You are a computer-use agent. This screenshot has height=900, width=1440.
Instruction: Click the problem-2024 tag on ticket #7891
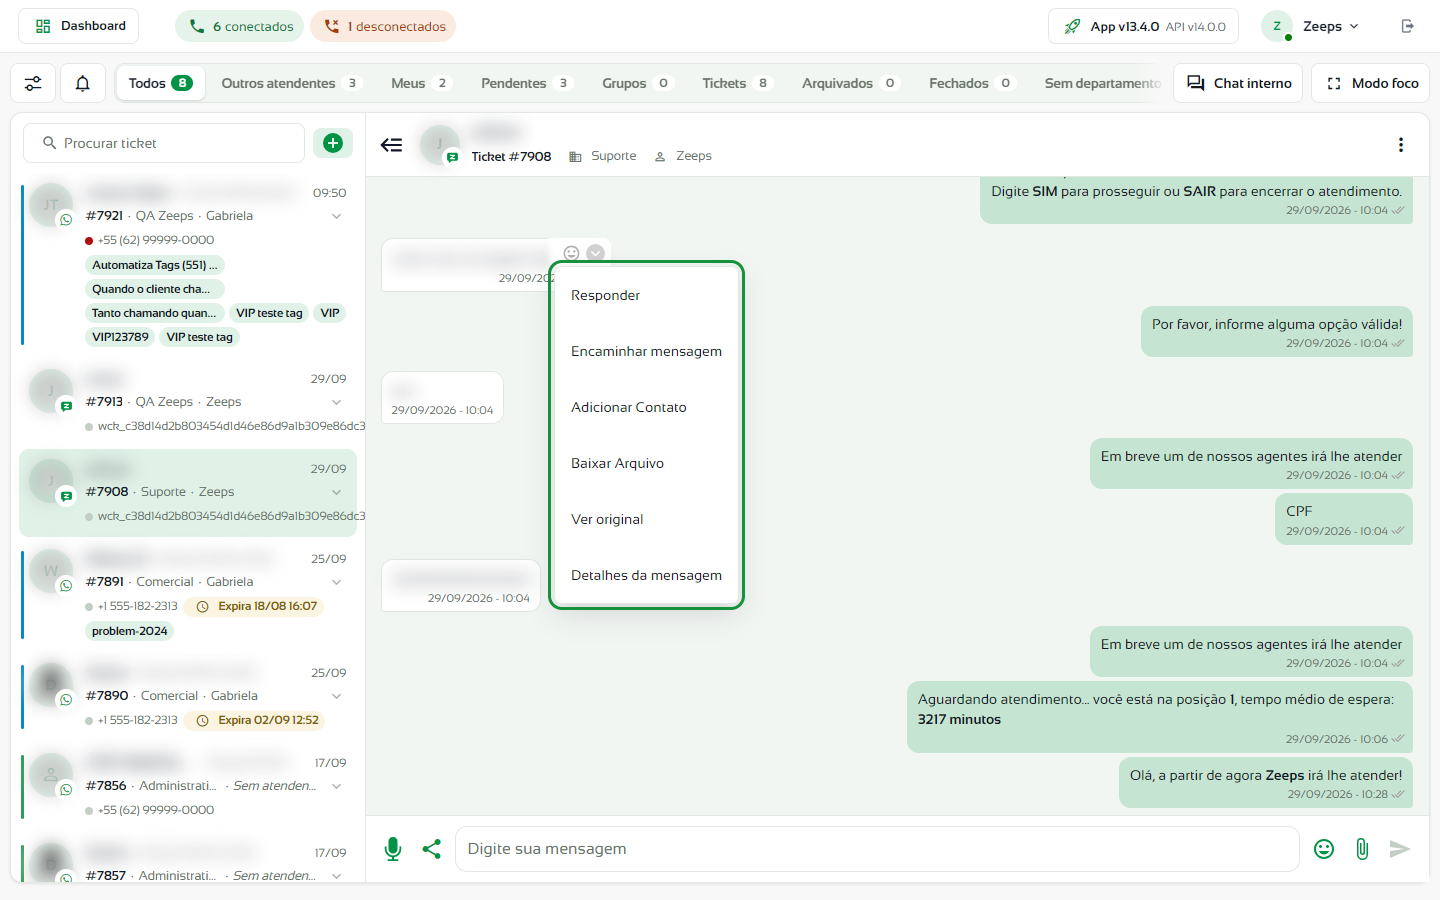click(130, 631)
